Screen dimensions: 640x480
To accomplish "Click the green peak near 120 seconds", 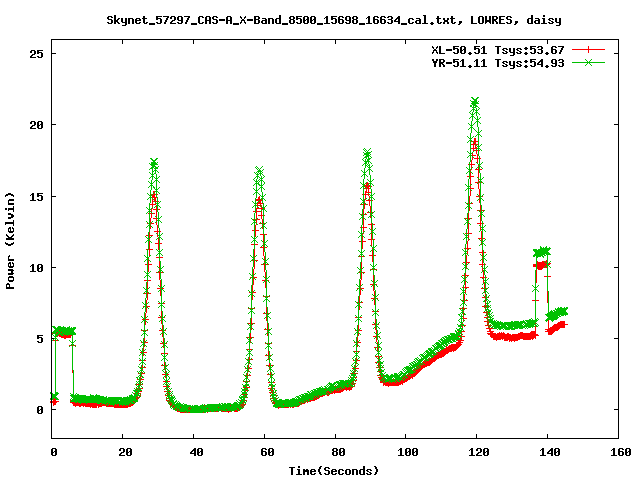I will [x=474, y=102].
